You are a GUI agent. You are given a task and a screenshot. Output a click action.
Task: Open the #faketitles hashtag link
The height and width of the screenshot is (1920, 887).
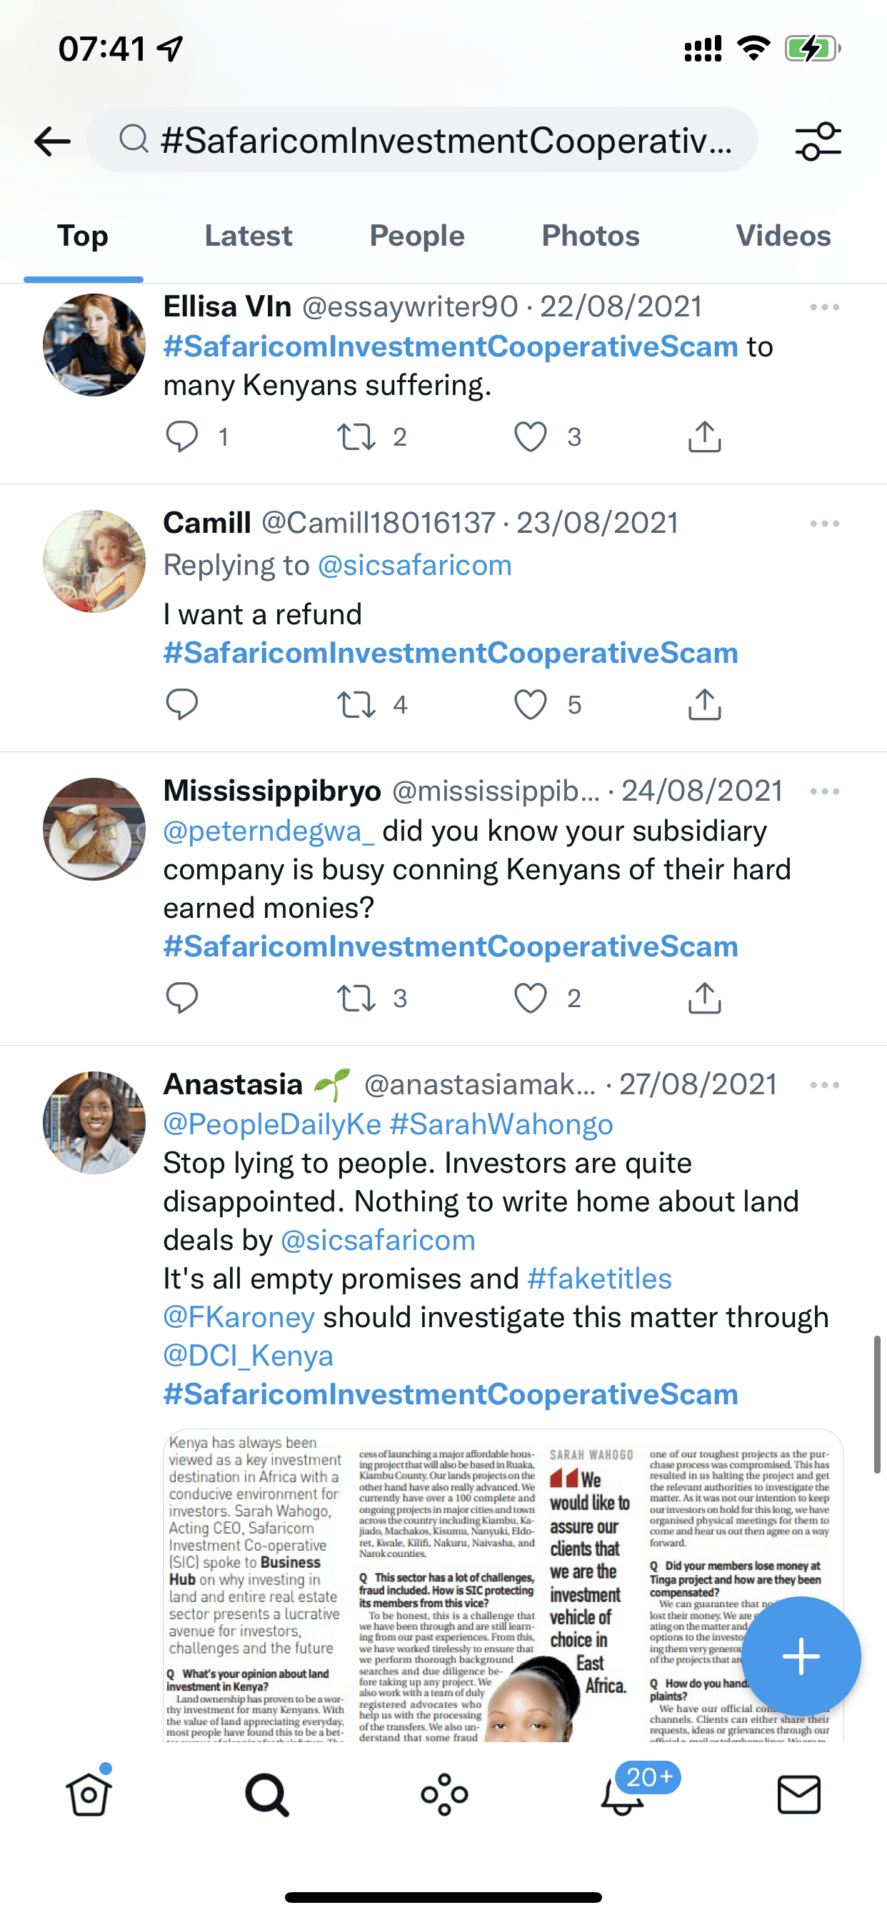click(599, 1279)
